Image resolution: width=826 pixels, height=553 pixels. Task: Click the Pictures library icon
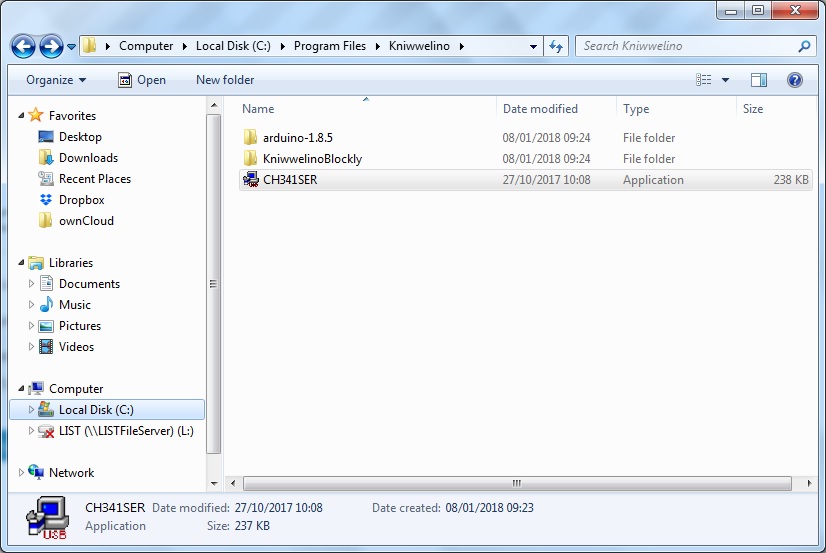tap(46, 326)
